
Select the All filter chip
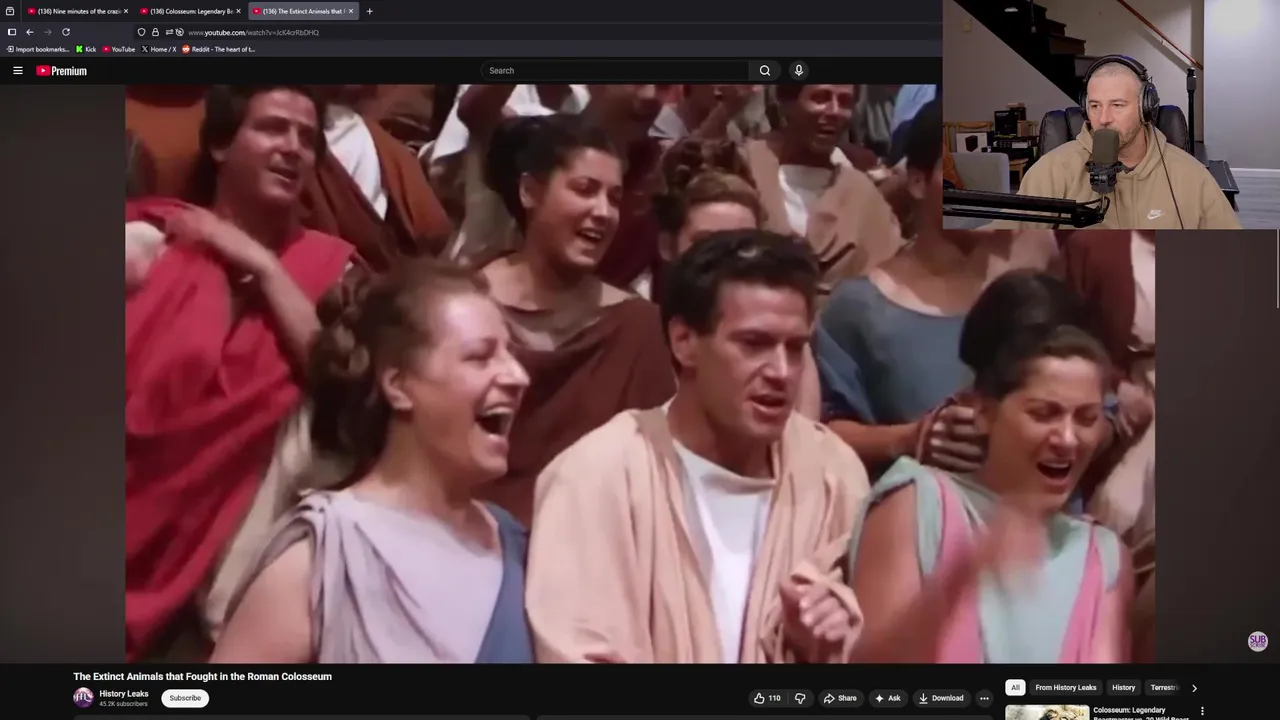point(1015,687)
